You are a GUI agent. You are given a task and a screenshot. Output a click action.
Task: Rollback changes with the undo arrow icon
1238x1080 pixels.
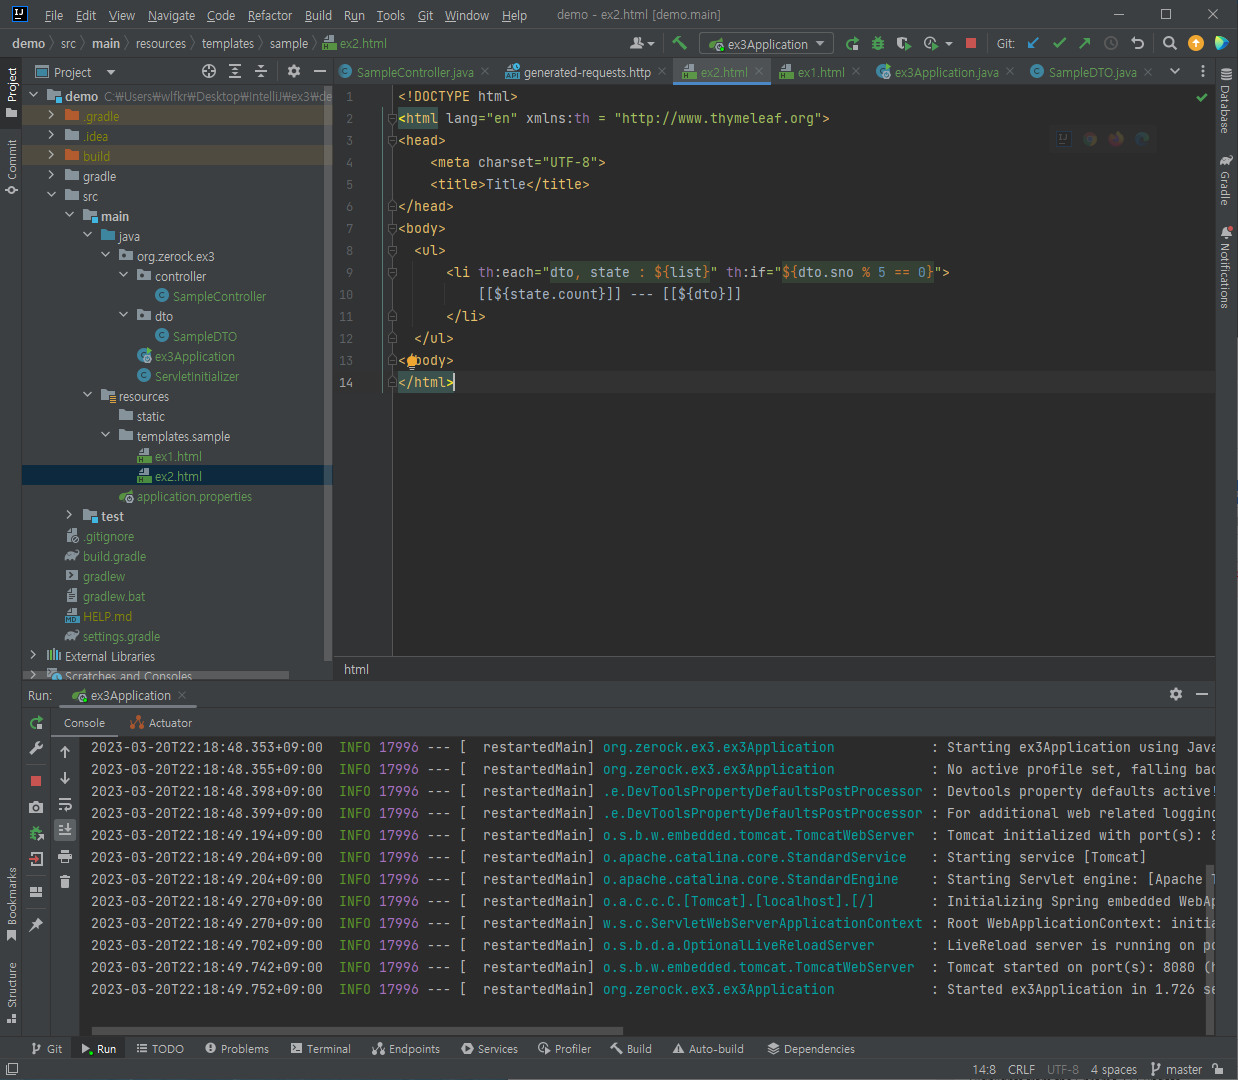(x=1137, y=43)
